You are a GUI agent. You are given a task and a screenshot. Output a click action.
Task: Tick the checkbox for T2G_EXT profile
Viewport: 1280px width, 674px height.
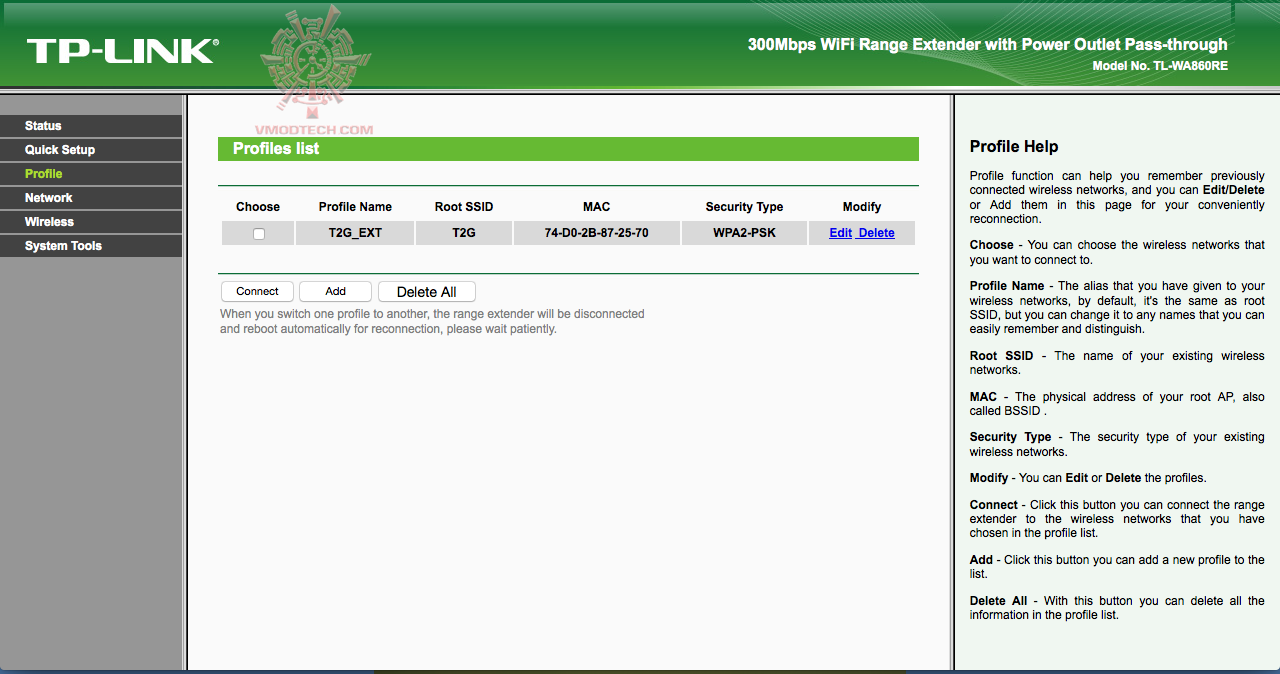(x=259, y=234)
